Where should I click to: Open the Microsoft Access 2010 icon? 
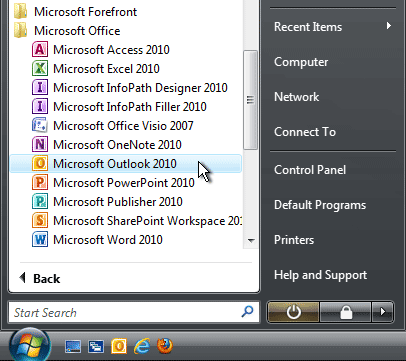(x=40, y=50)
